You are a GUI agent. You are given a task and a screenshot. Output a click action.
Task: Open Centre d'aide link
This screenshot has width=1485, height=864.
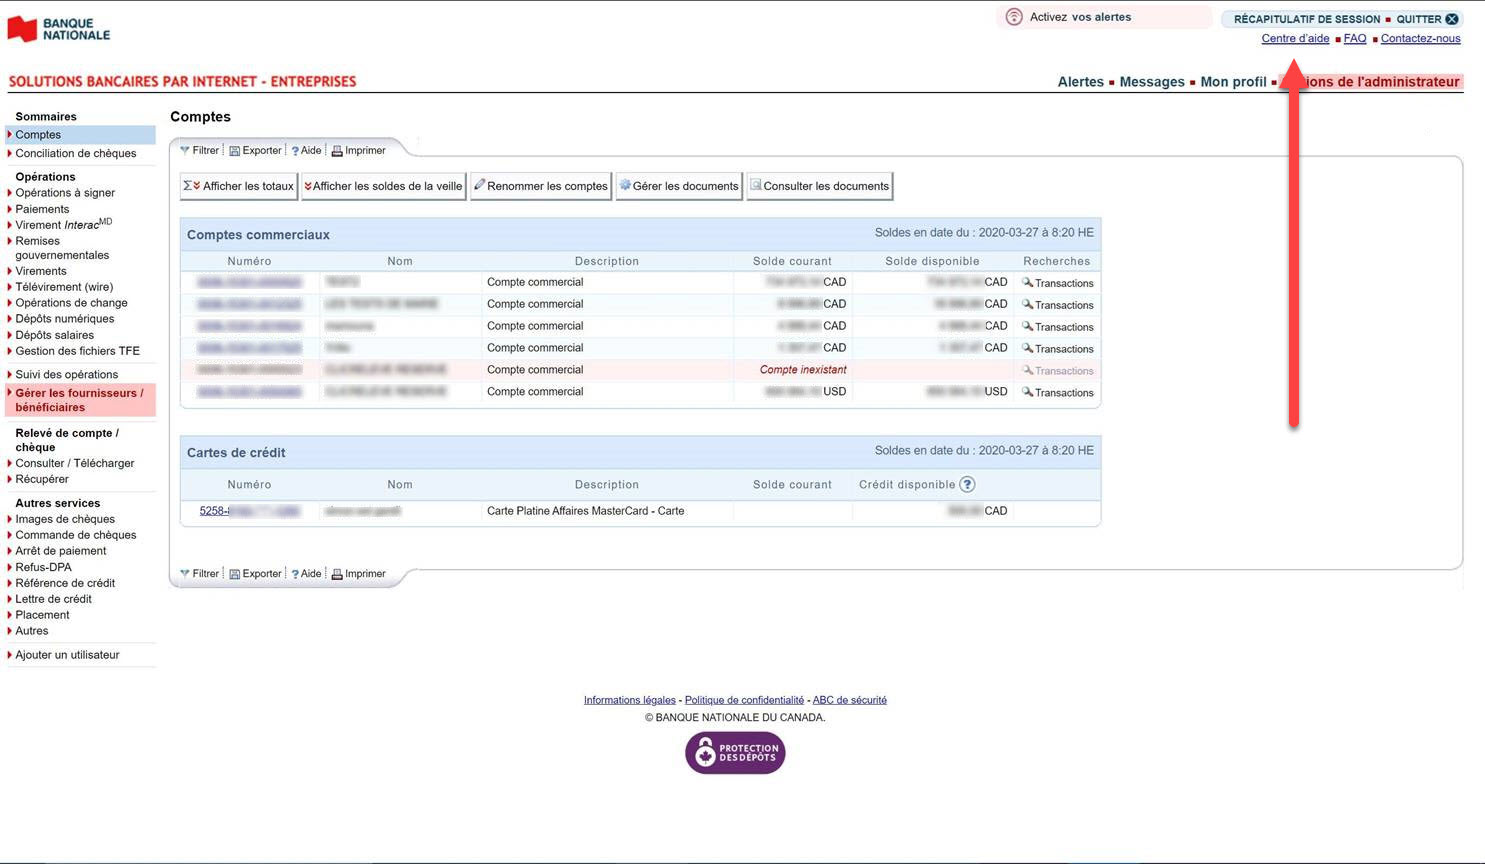pos(1295,39)
